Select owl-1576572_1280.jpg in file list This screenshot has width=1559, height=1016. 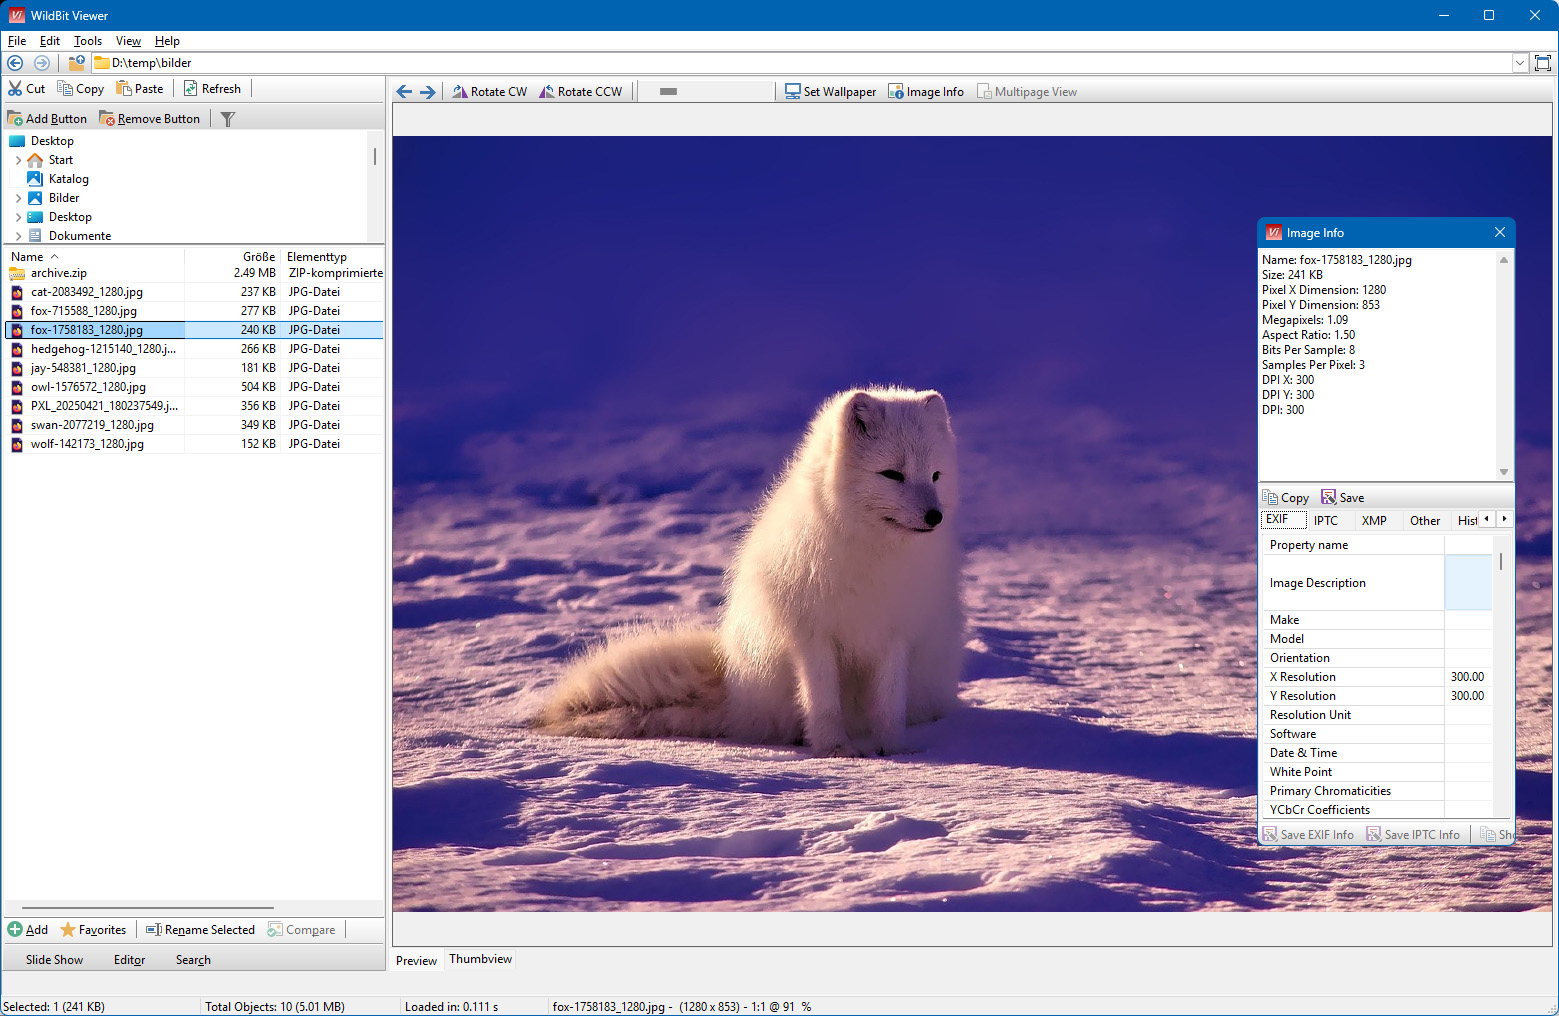click(x=88, y=387)
